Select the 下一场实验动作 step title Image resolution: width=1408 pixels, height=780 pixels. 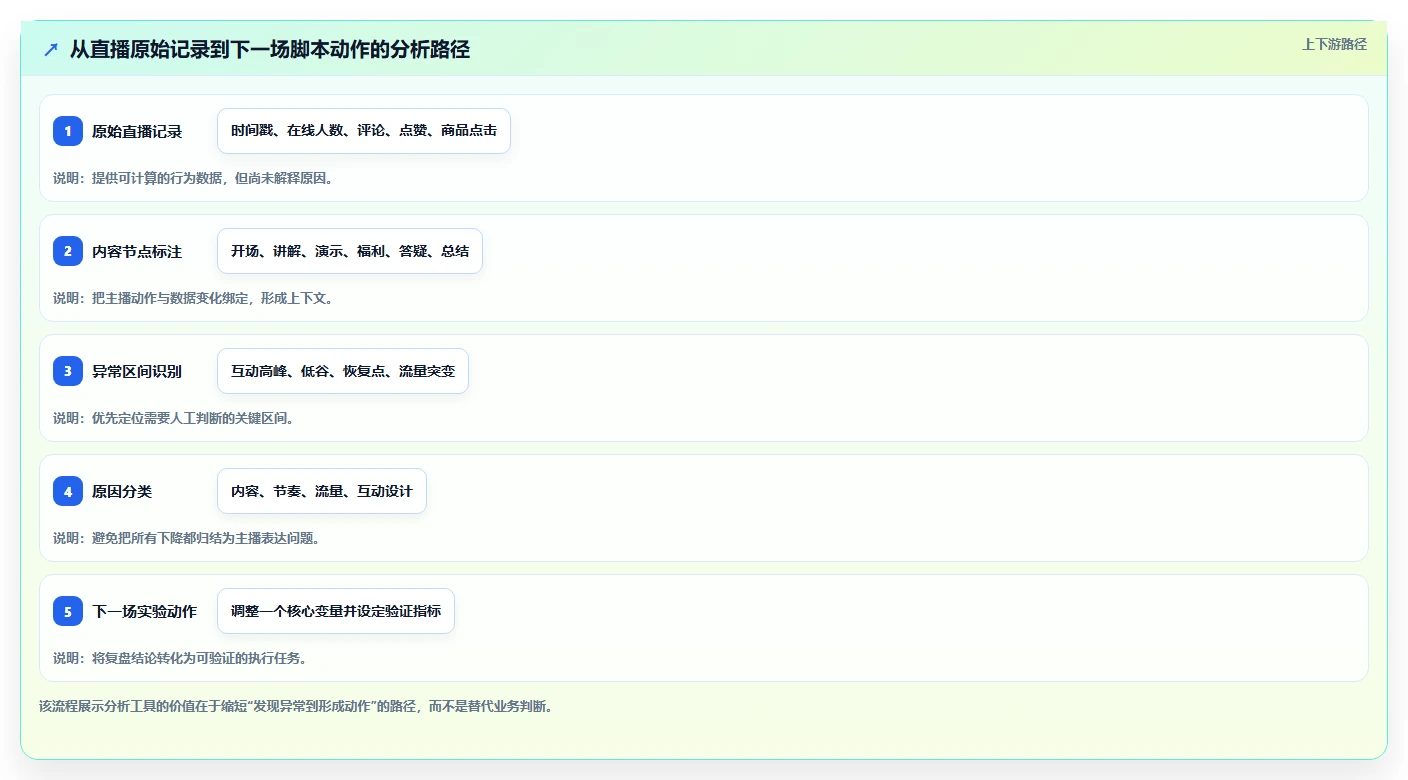pyautogui.click(x=144, y=611)
